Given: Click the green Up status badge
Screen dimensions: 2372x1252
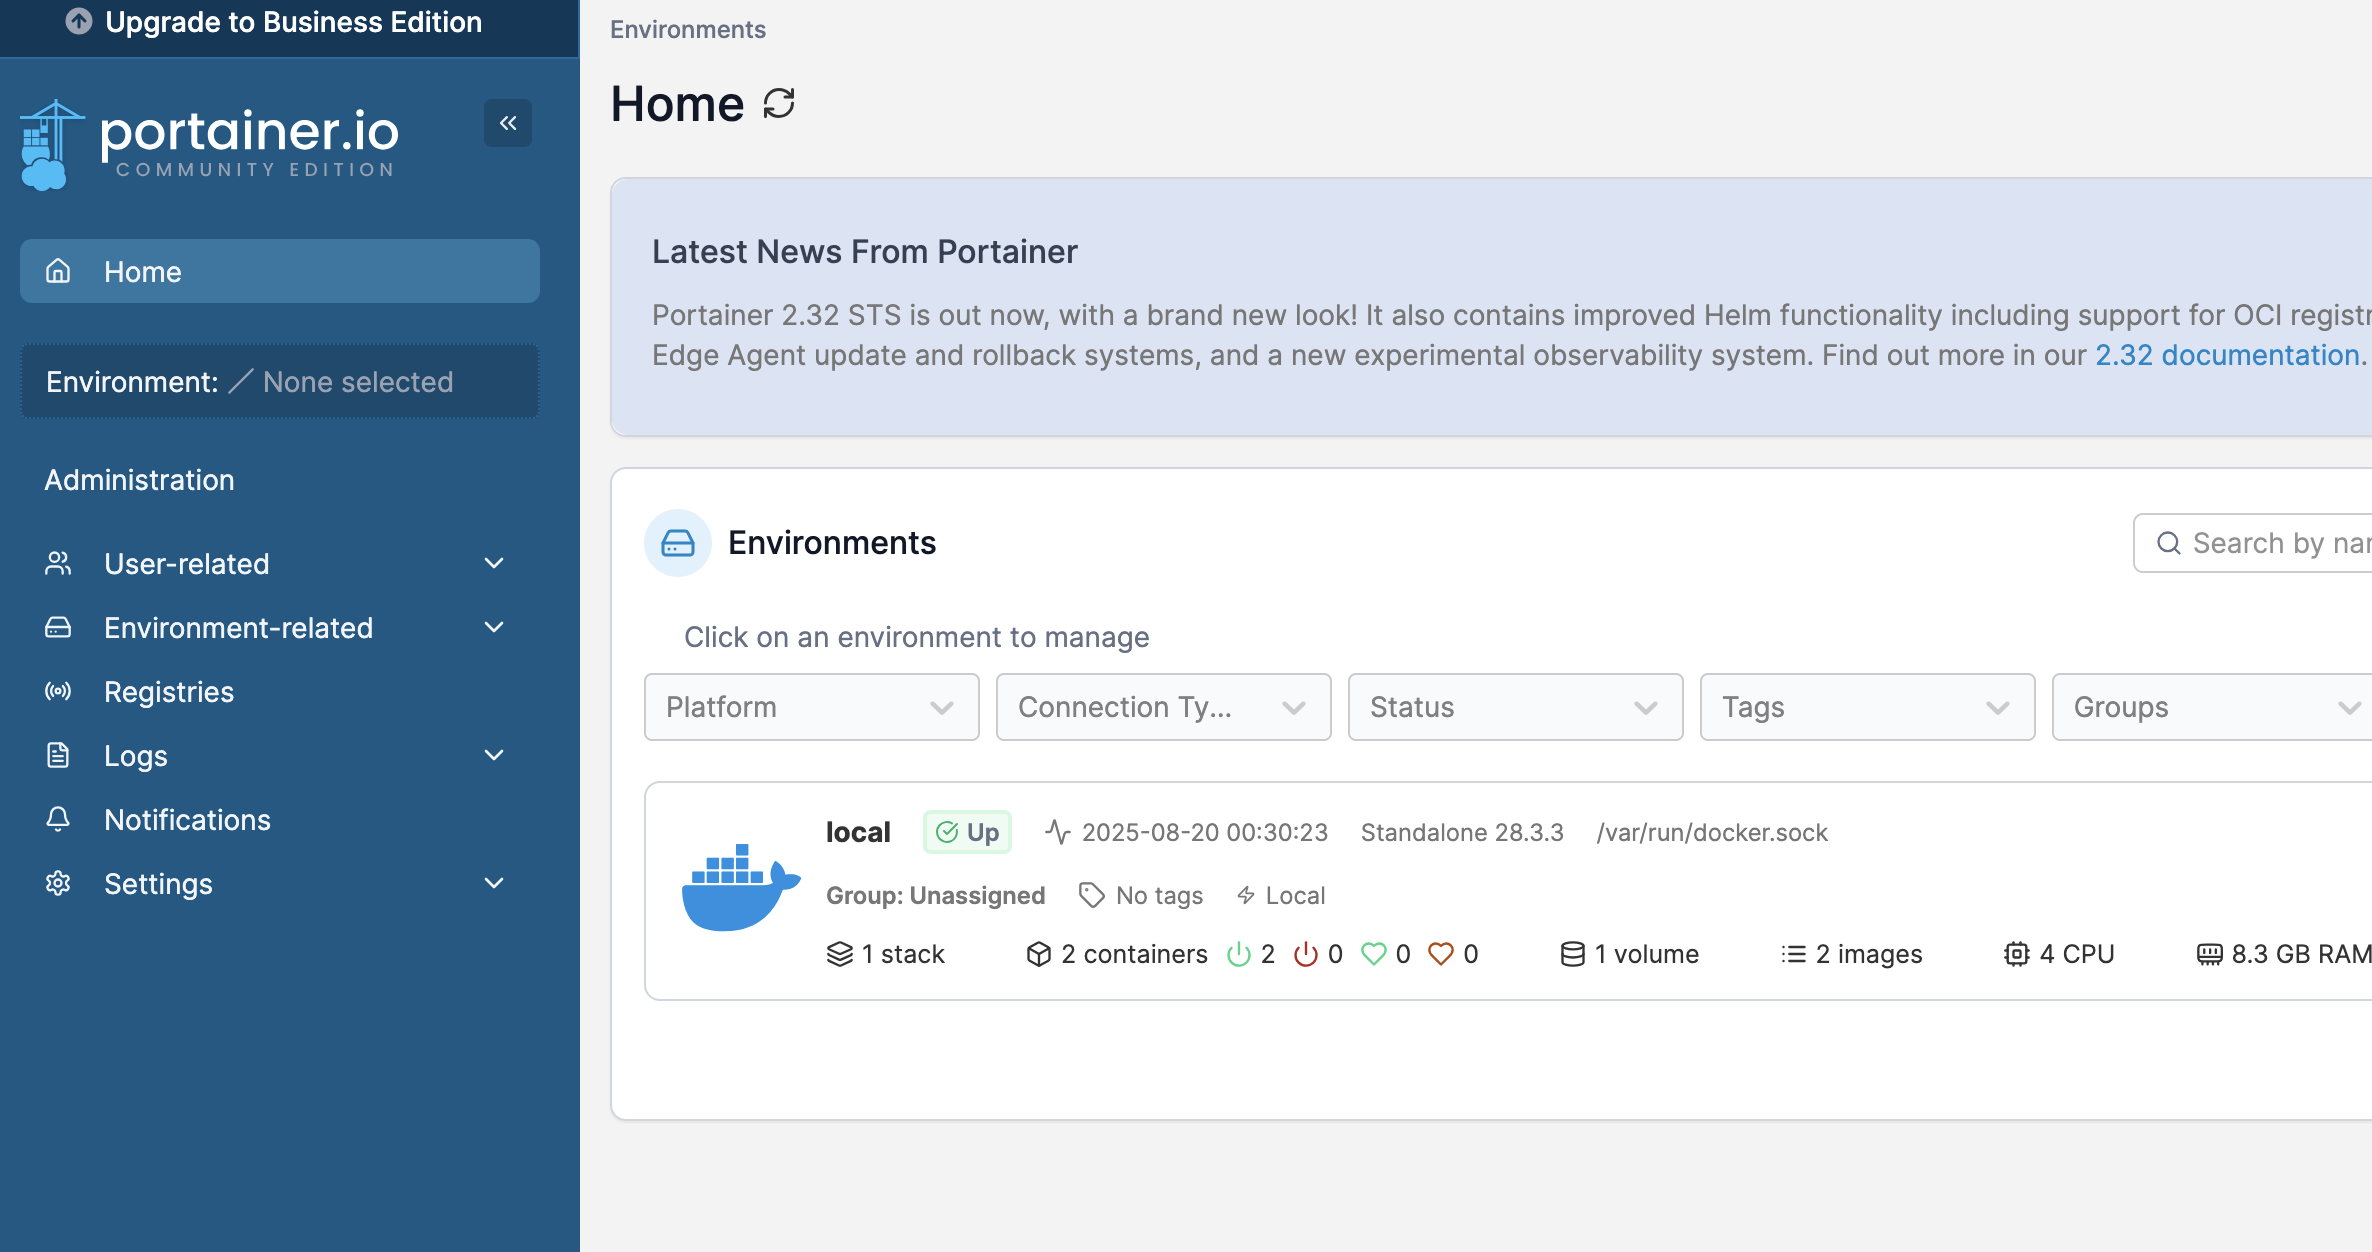Looking at the screenshot, I should click(967, 832).
